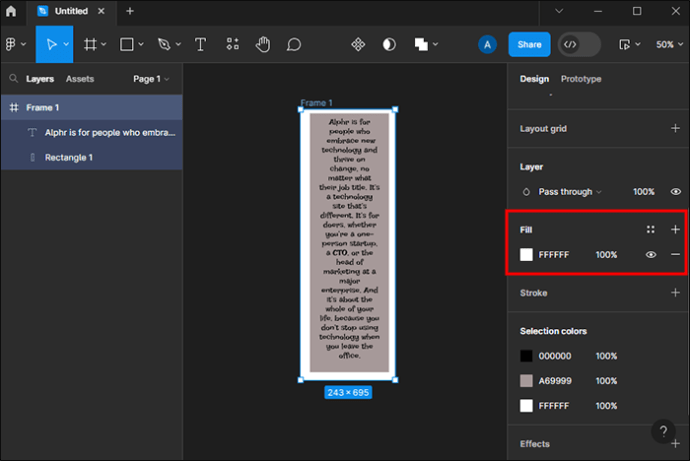Click the blue Share button

(x=529, y=45)
